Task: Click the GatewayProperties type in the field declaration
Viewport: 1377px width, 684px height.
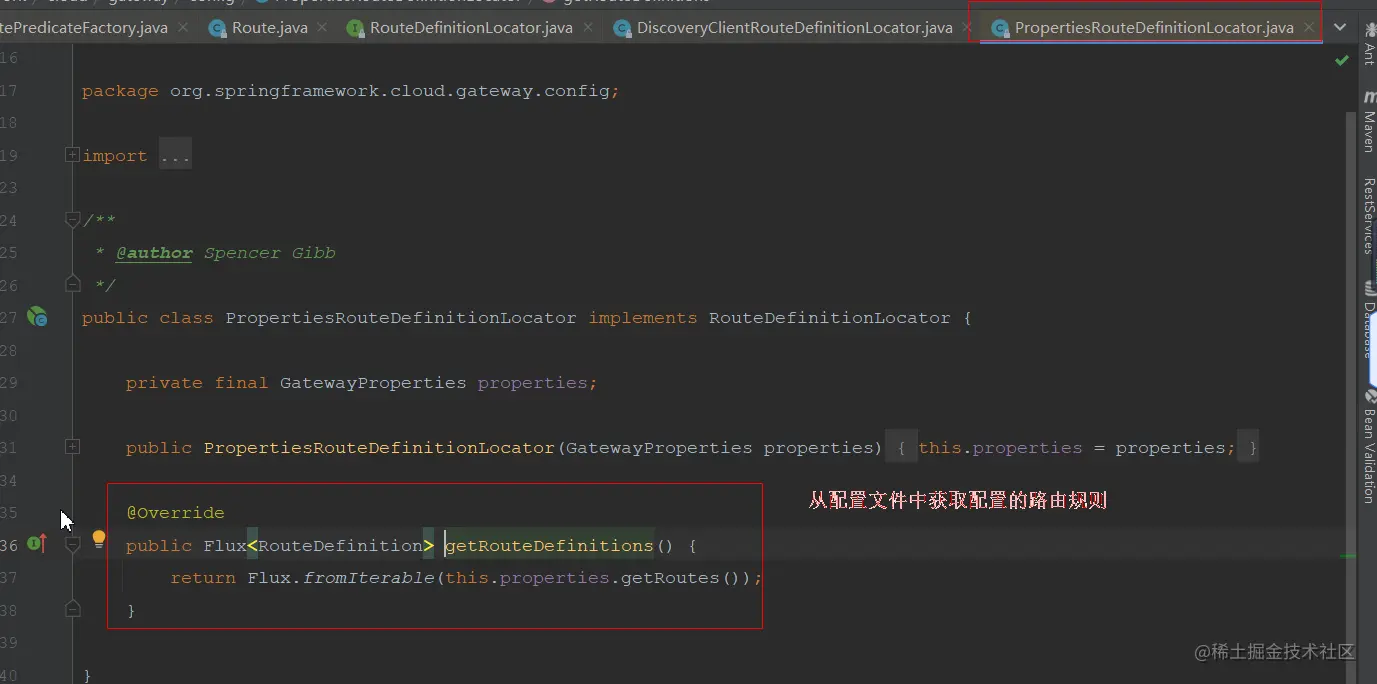Action: click(373, 383)
